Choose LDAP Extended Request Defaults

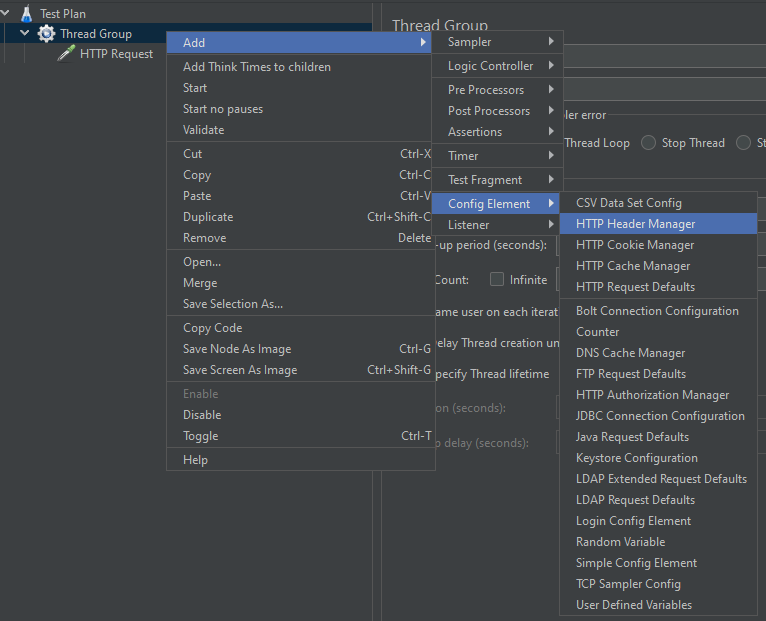tap(658, 479)
